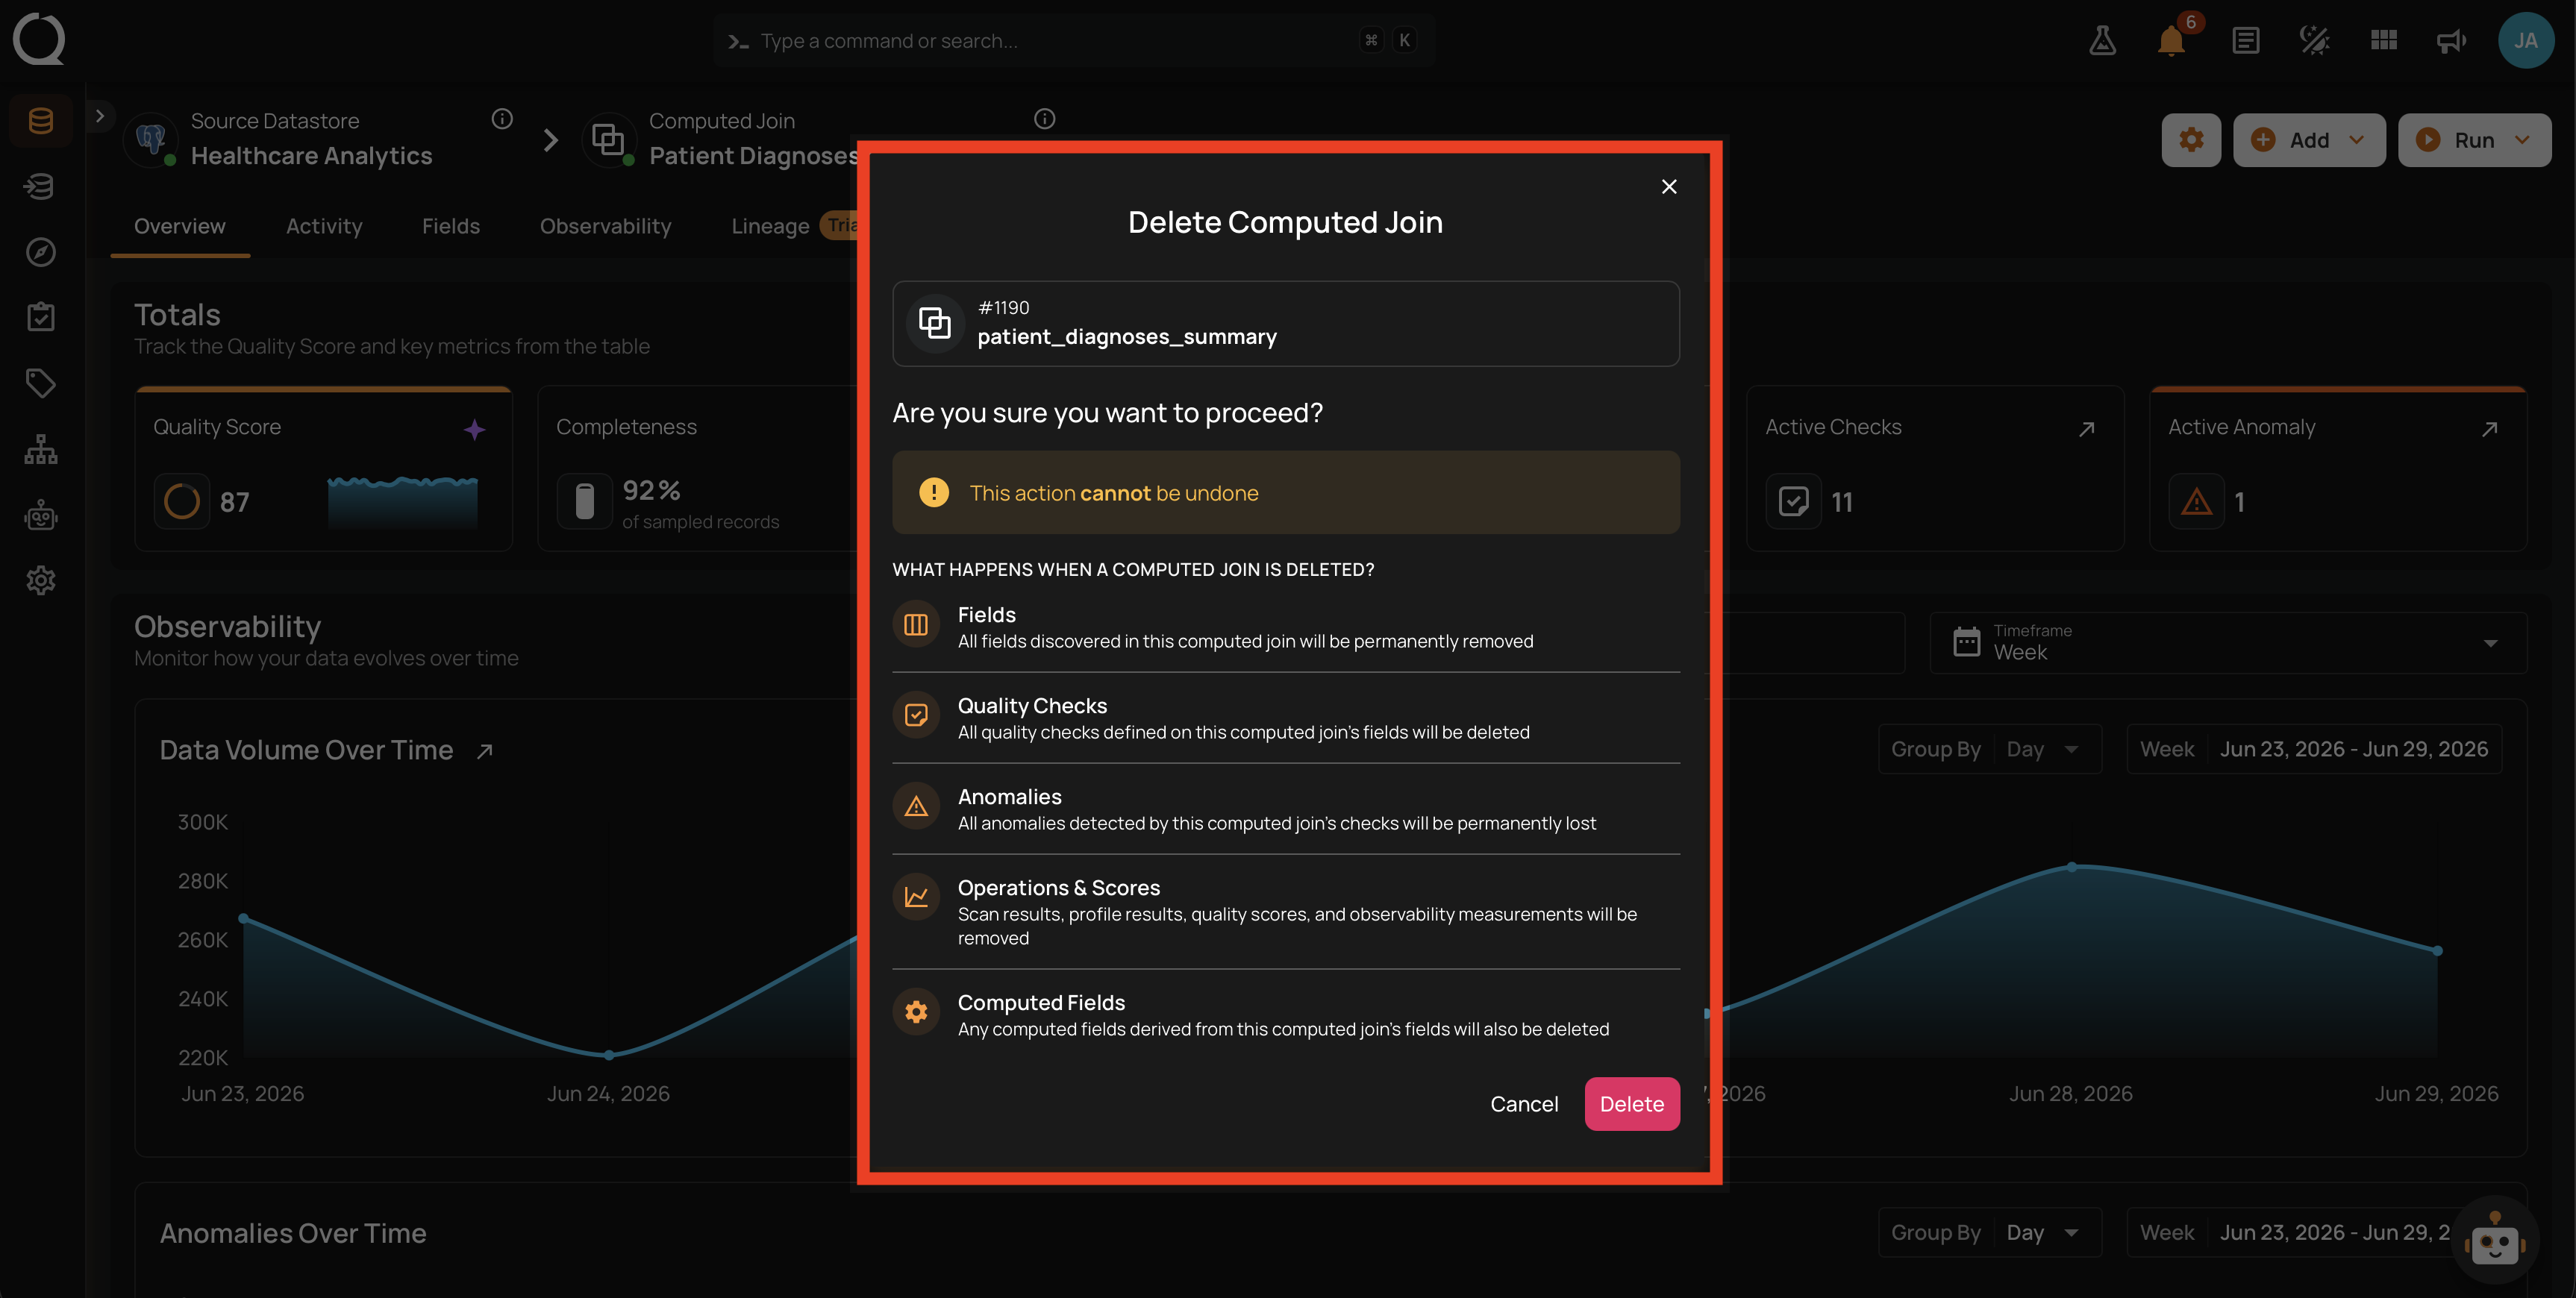Open the apps grid icon
The image size is (2576, 1298).
point(2383,40)
